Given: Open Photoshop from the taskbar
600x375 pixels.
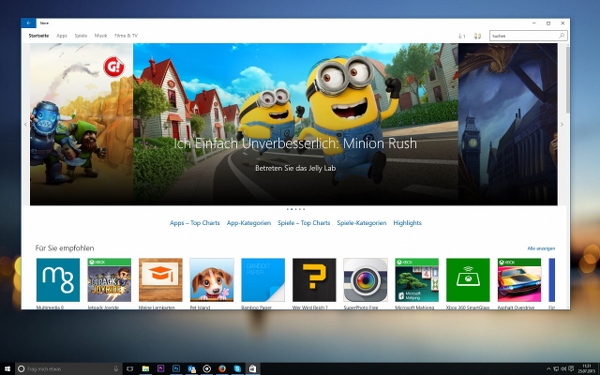Looking at the screenshot, I should [x=176, y=369].
